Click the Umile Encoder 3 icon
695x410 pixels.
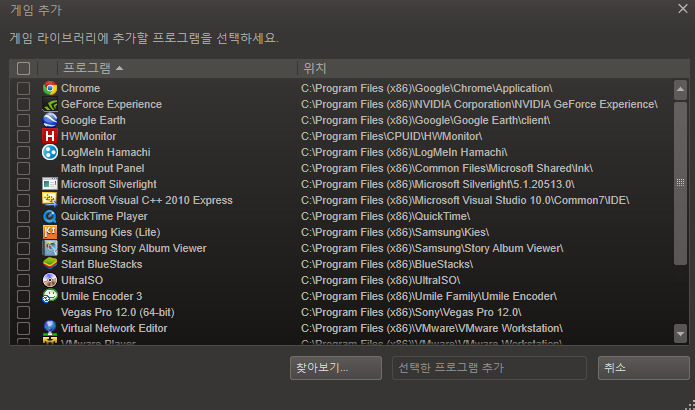[x=50, y=296]
